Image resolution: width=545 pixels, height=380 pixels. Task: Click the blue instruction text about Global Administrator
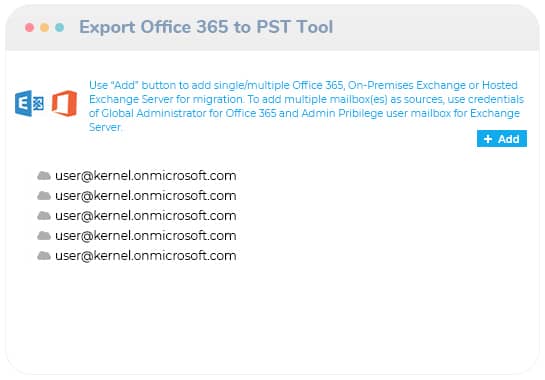click(x=306, y=106)
